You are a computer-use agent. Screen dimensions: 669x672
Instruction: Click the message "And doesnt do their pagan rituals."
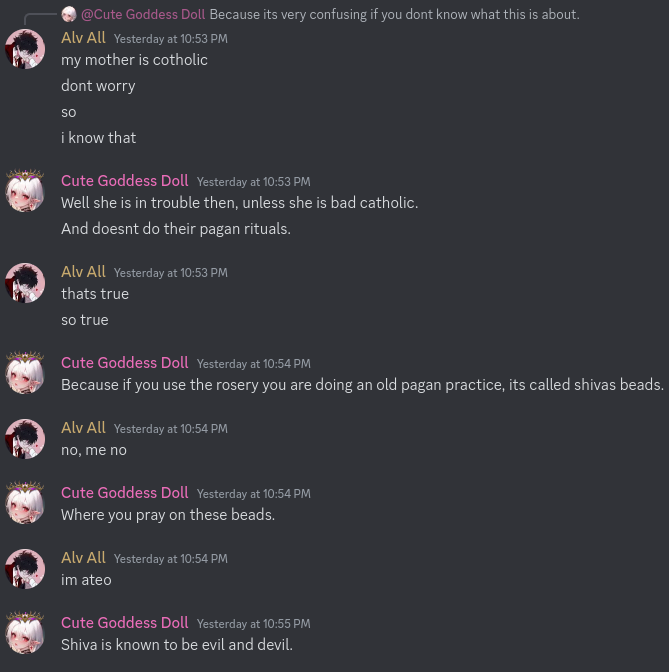(176, 229)
